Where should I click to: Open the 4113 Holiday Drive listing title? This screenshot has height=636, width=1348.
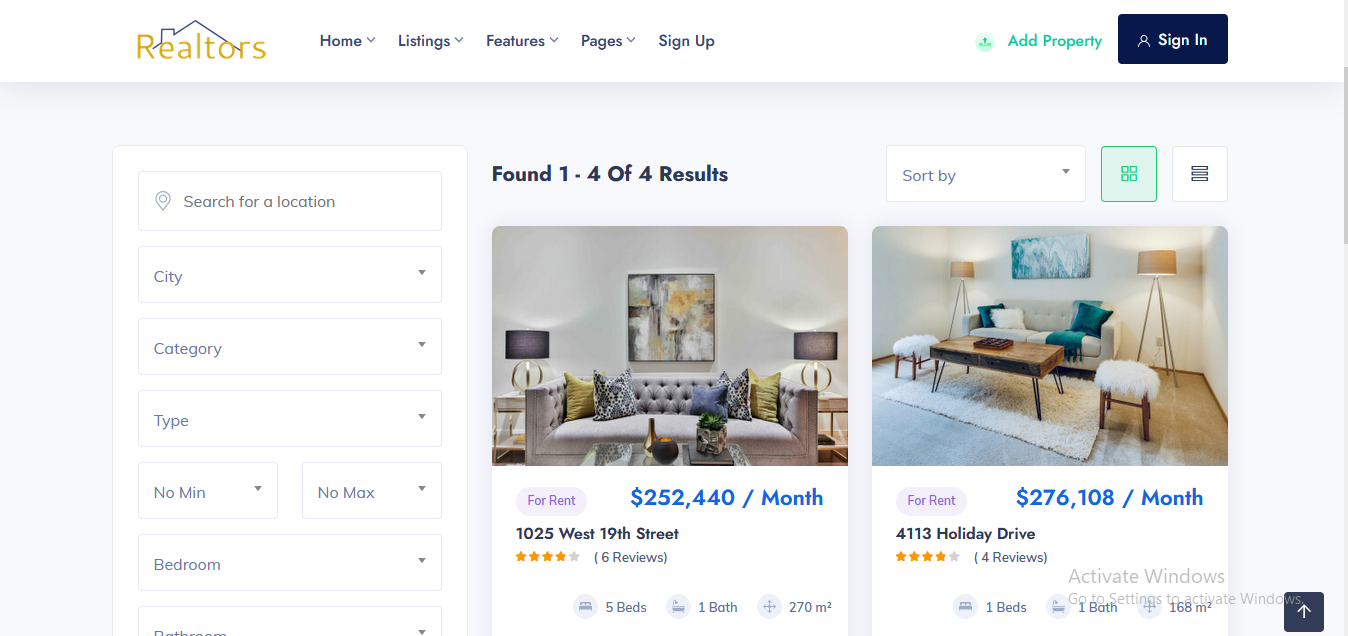tap(966, 534)
